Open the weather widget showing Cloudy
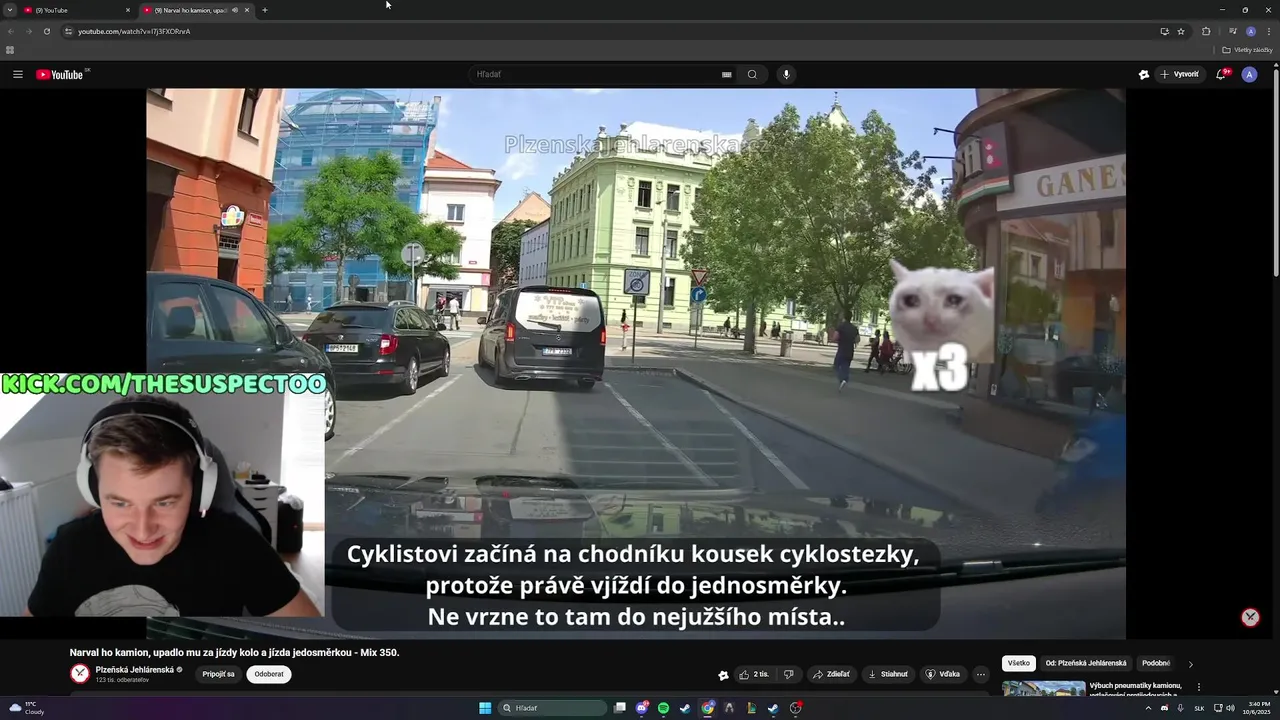1280x720 pixels. point(27,708)
